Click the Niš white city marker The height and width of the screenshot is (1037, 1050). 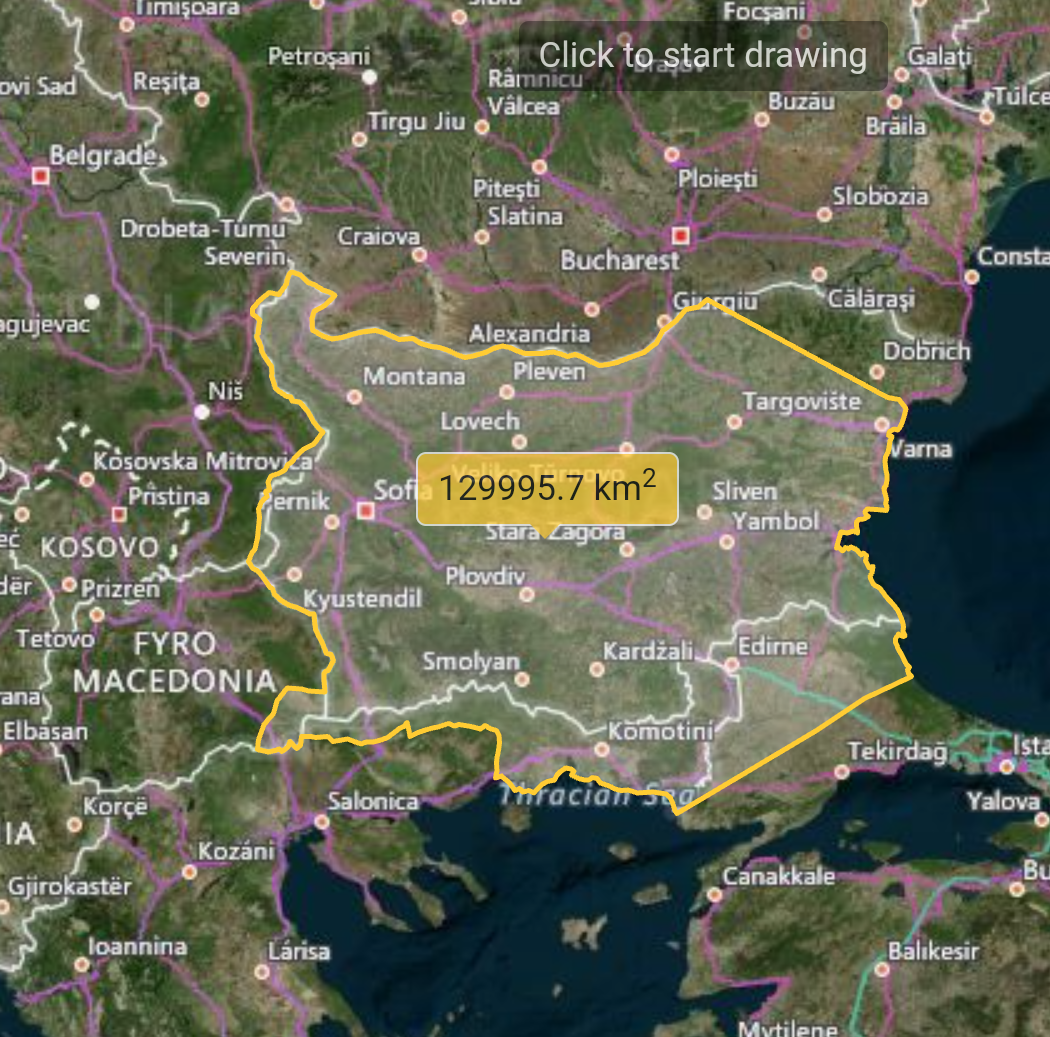[x=202, y=411]
